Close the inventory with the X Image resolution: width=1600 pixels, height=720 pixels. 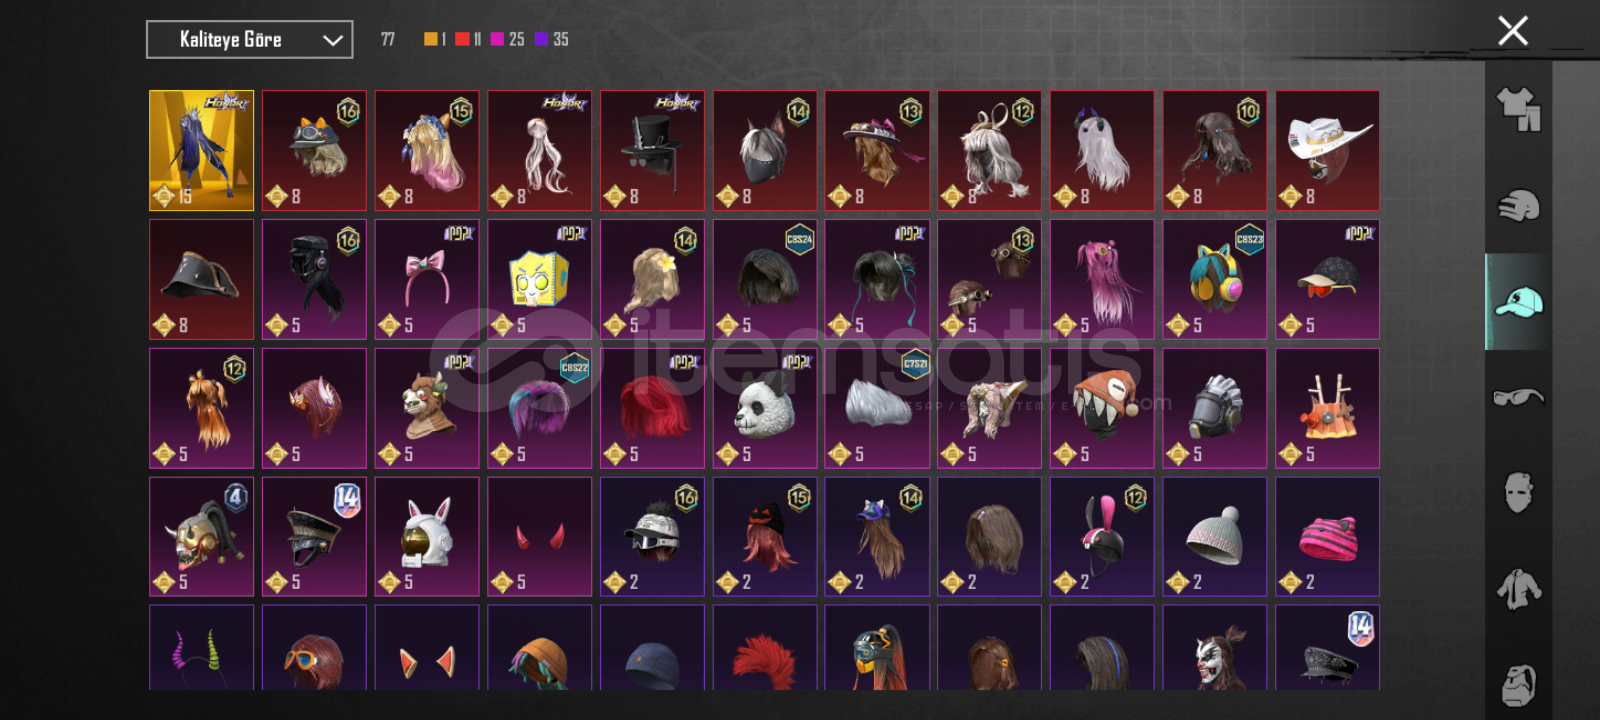tap(1512, 31)
